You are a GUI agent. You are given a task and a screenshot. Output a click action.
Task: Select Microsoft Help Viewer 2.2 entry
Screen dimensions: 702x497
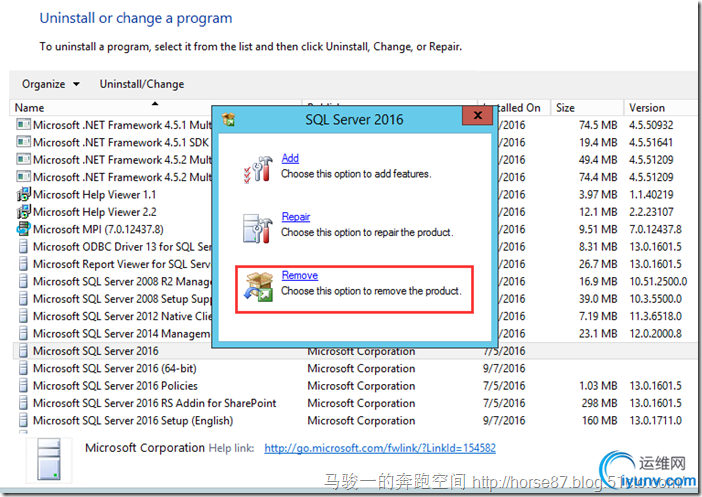[x=95, y=212]
